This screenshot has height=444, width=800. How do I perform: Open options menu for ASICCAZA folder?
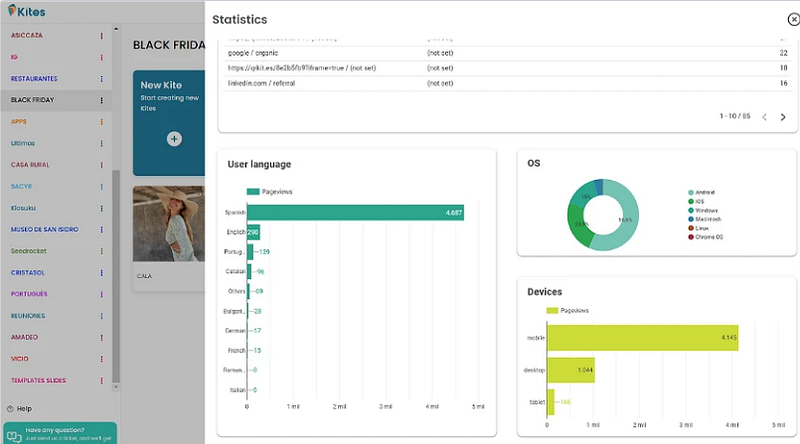coord(102,36)
